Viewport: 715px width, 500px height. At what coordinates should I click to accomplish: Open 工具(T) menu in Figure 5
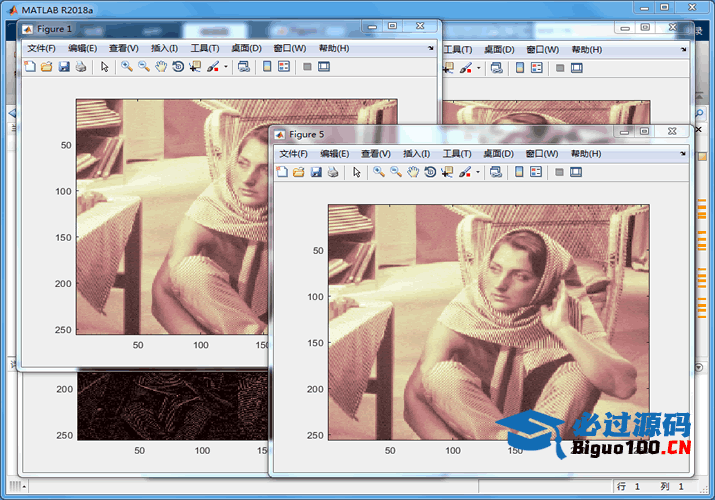click(x=457, y=154)
